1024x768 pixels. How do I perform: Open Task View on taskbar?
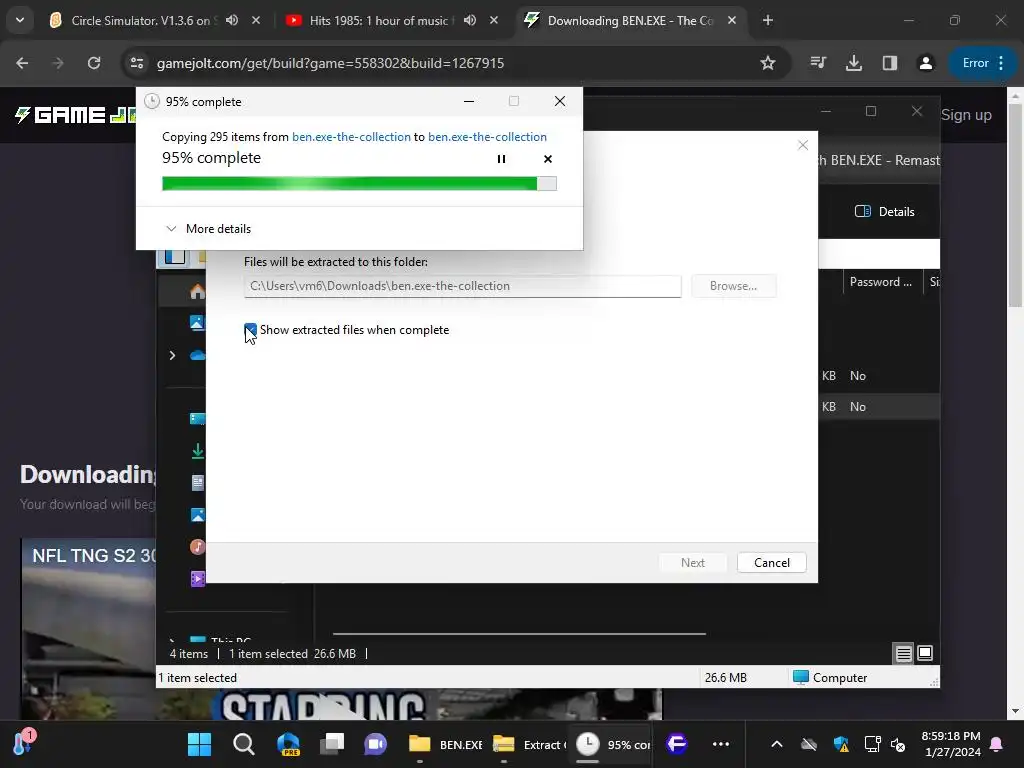click(332, 744)
